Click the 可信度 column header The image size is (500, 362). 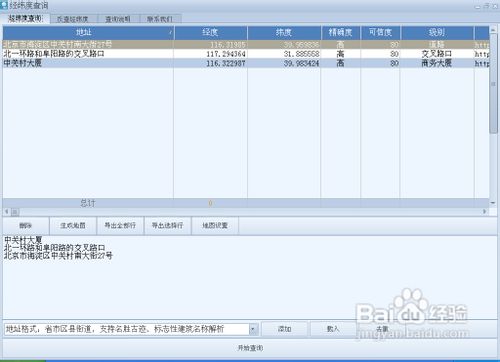coord(380,32)
